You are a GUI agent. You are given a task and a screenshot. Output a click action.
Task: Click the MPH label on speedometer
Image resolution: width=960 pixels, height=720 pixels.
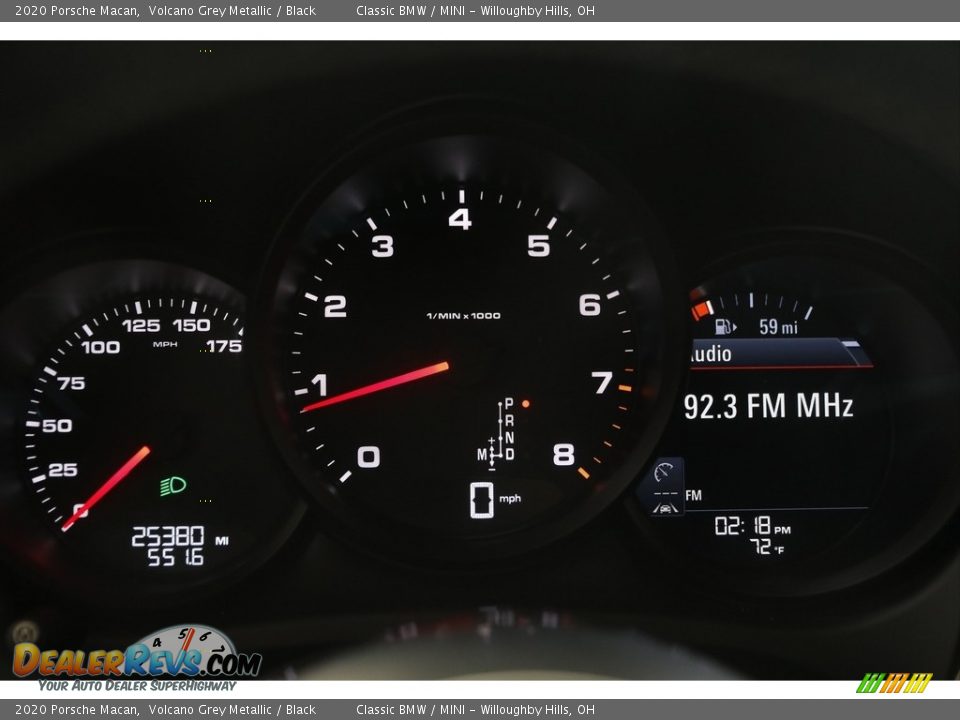tap(165, 345)
